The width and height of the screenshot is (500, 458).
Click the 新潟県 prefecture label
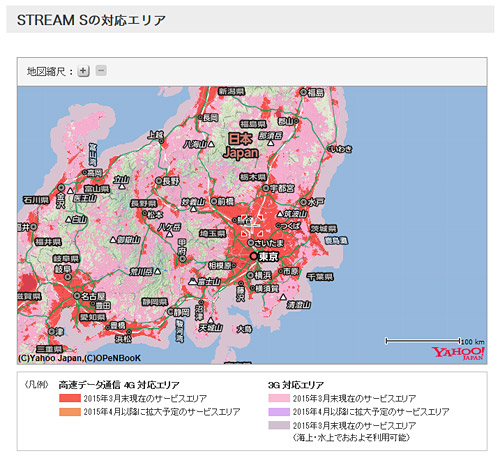pyautogui.click(x=232, y=91)
